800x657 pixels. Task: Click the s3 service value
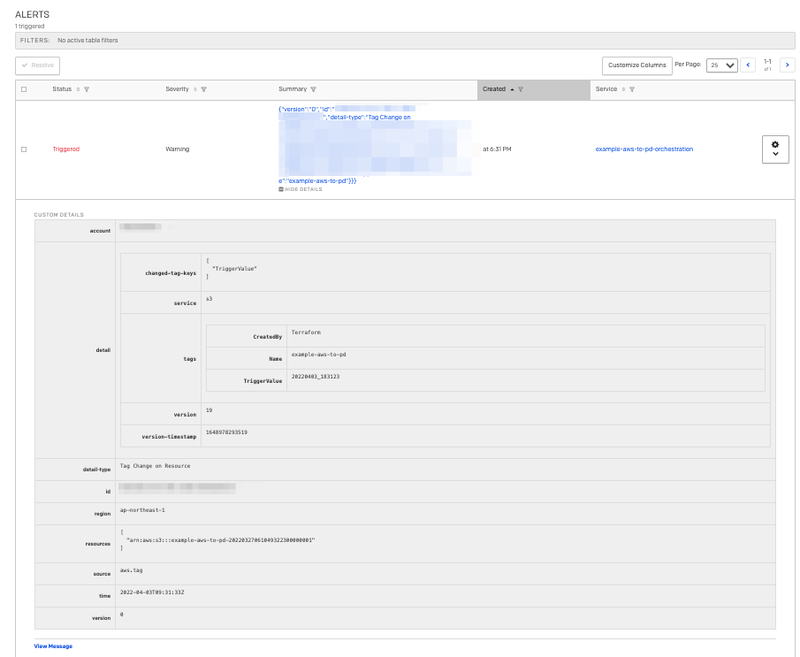209,299
